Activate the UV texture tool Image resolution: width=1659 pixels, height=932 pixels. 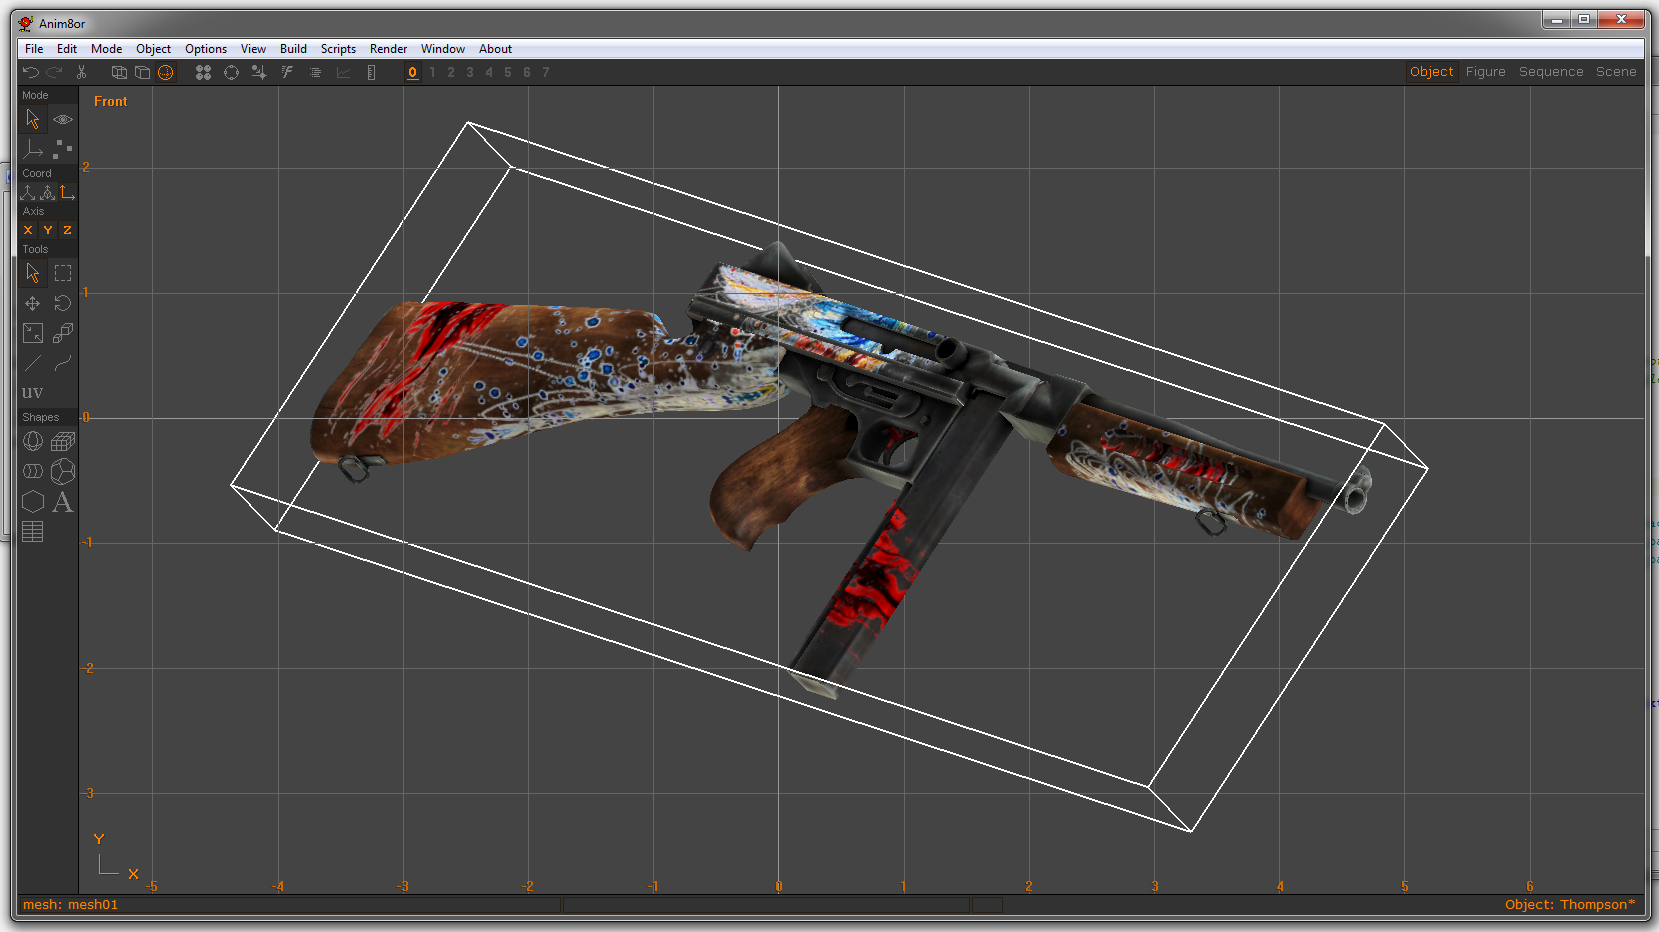pyautogui.click(x=33, y=393)
